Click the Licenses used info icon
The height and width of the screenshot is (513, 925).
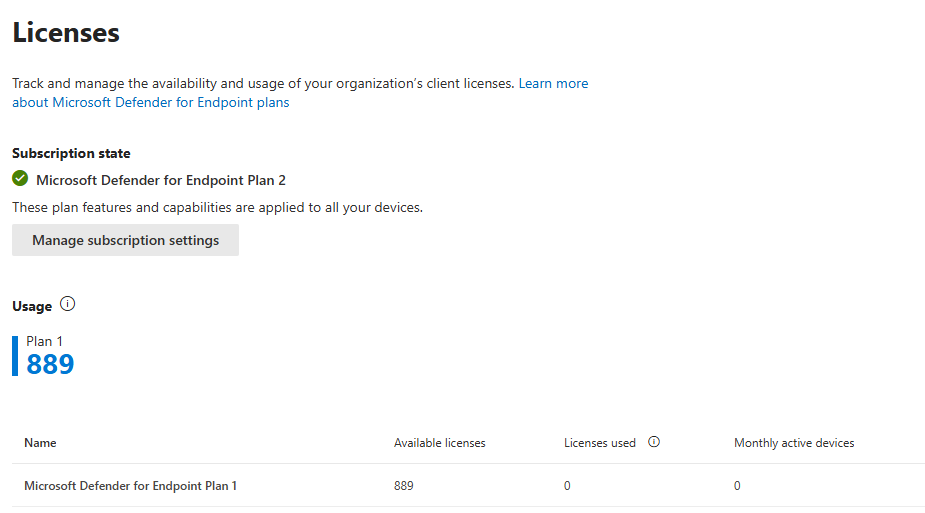[654, 442]
